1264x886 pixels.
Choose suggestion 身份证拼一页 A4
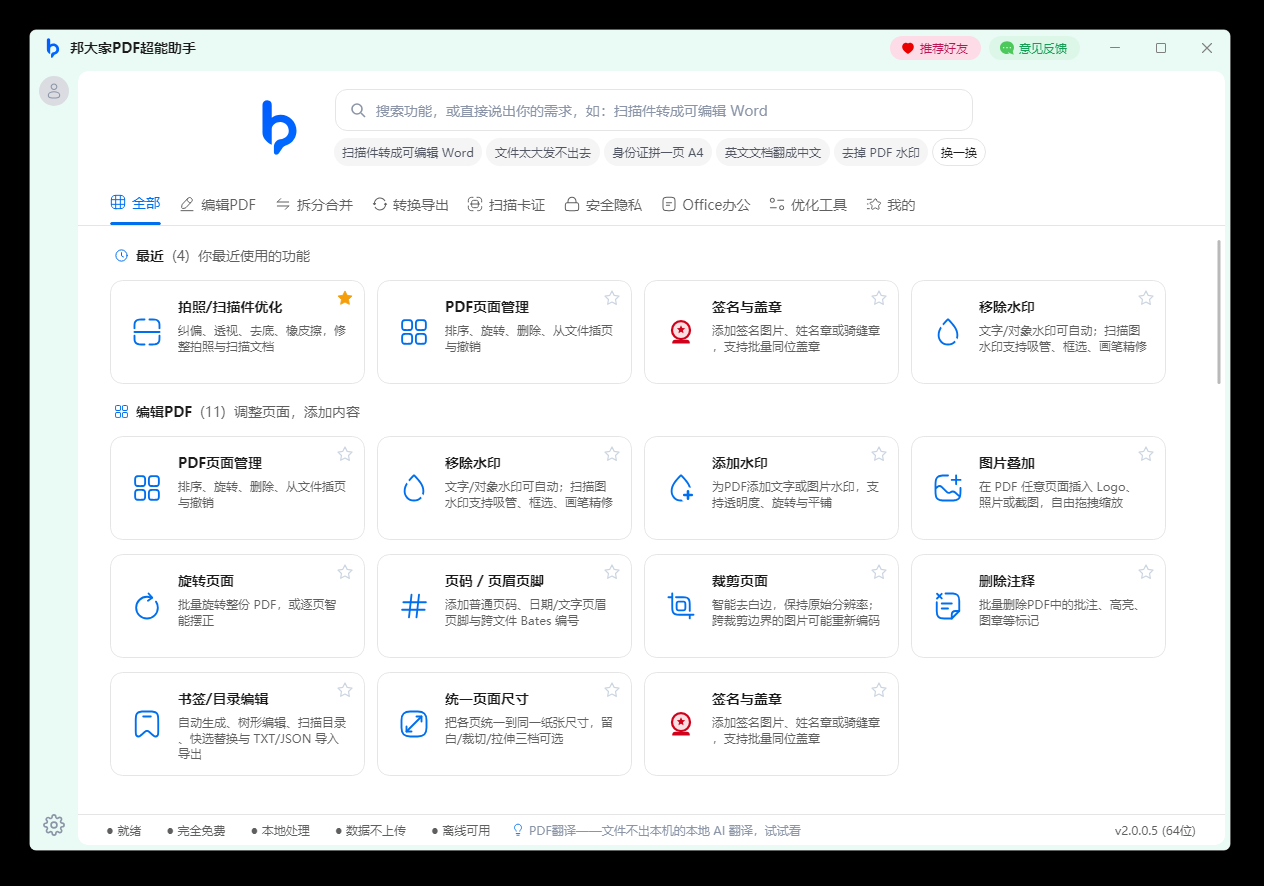pos(658,152)
